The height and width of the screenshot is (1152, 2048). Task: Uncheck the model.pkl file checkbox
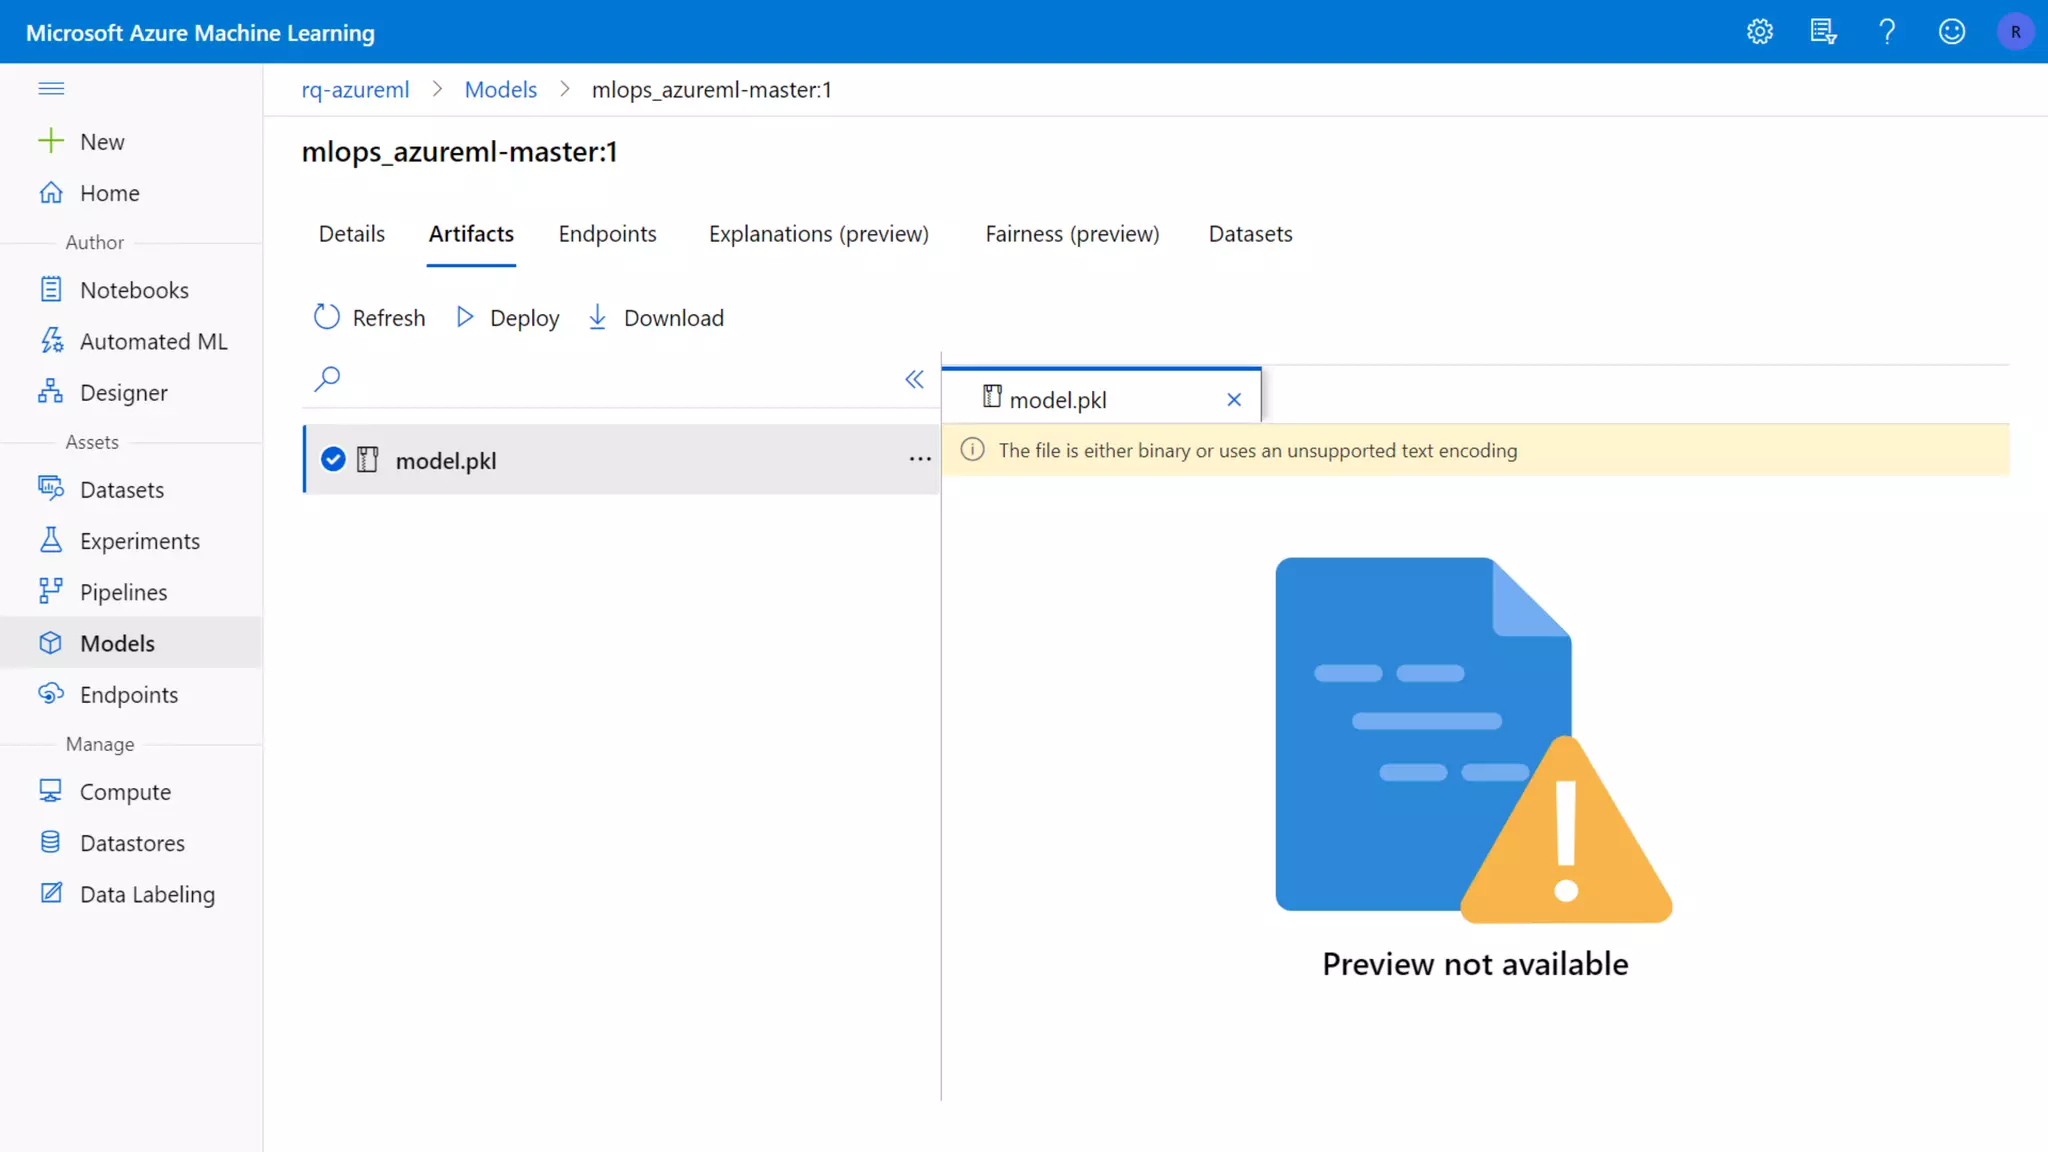[x=333, y=459]
